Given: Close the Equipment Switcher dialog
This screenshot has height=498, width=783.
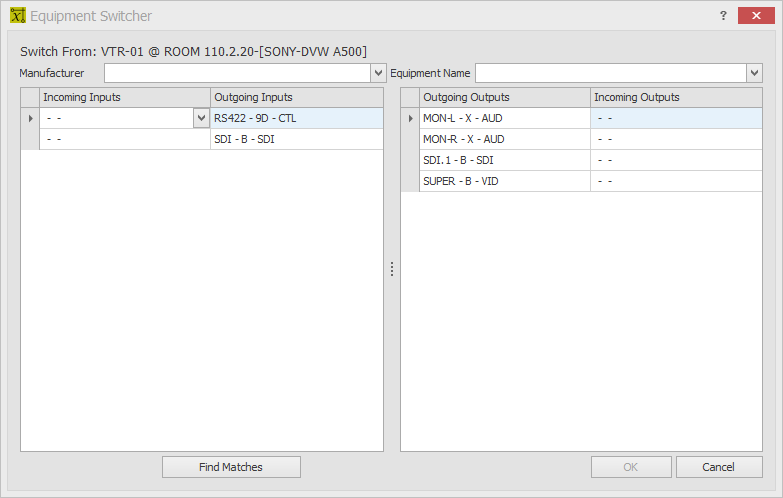Looking at the screenshot, I should 756,15.
